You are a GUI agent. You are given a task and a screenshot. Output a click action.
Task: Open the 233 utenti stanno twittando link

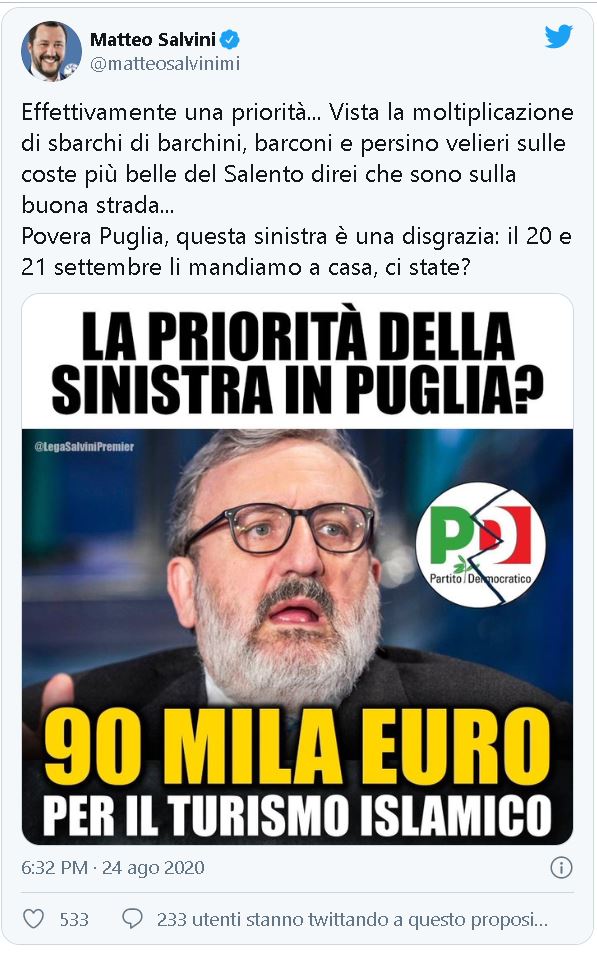352,919
